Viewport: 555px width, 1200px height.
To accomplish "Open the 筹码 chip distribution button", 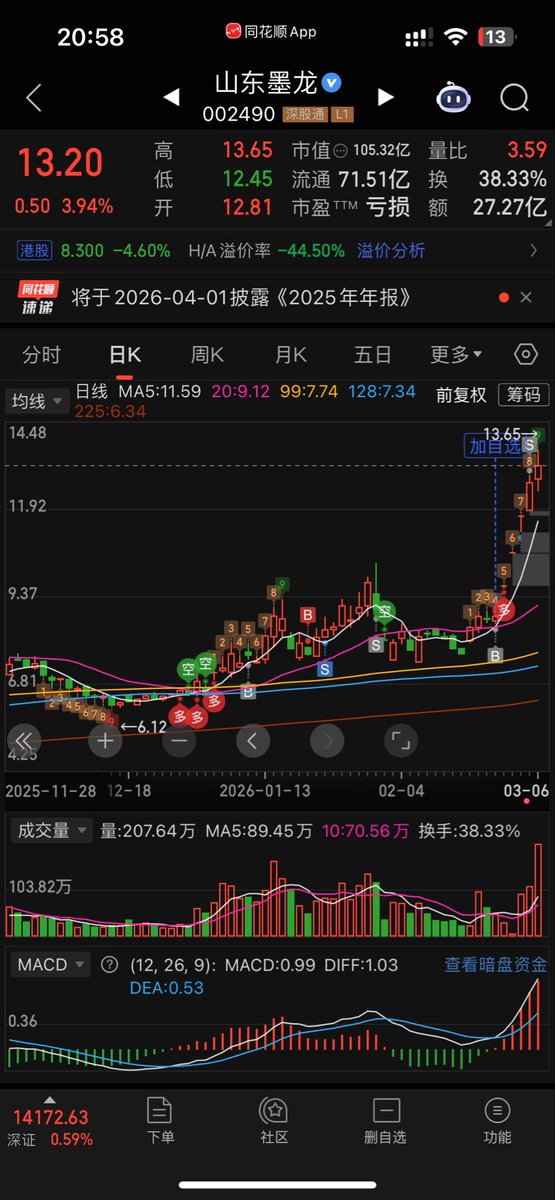I will click(x=524, y=395).
